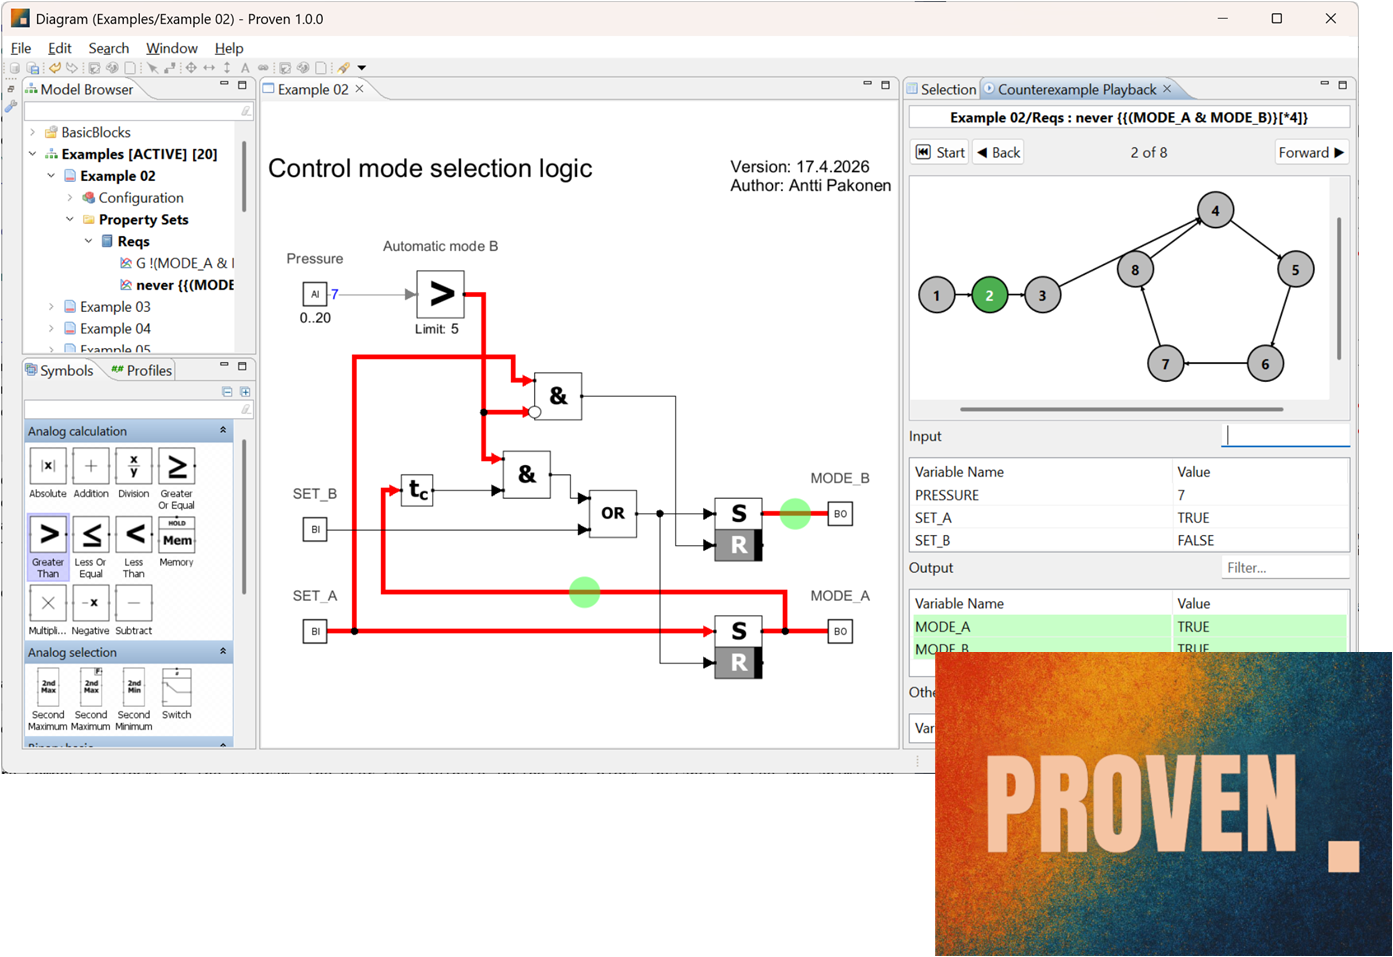This screenshot has height=957, width=1393.
Task: Select state node 4 in graph
Action: coord(1215,211)
